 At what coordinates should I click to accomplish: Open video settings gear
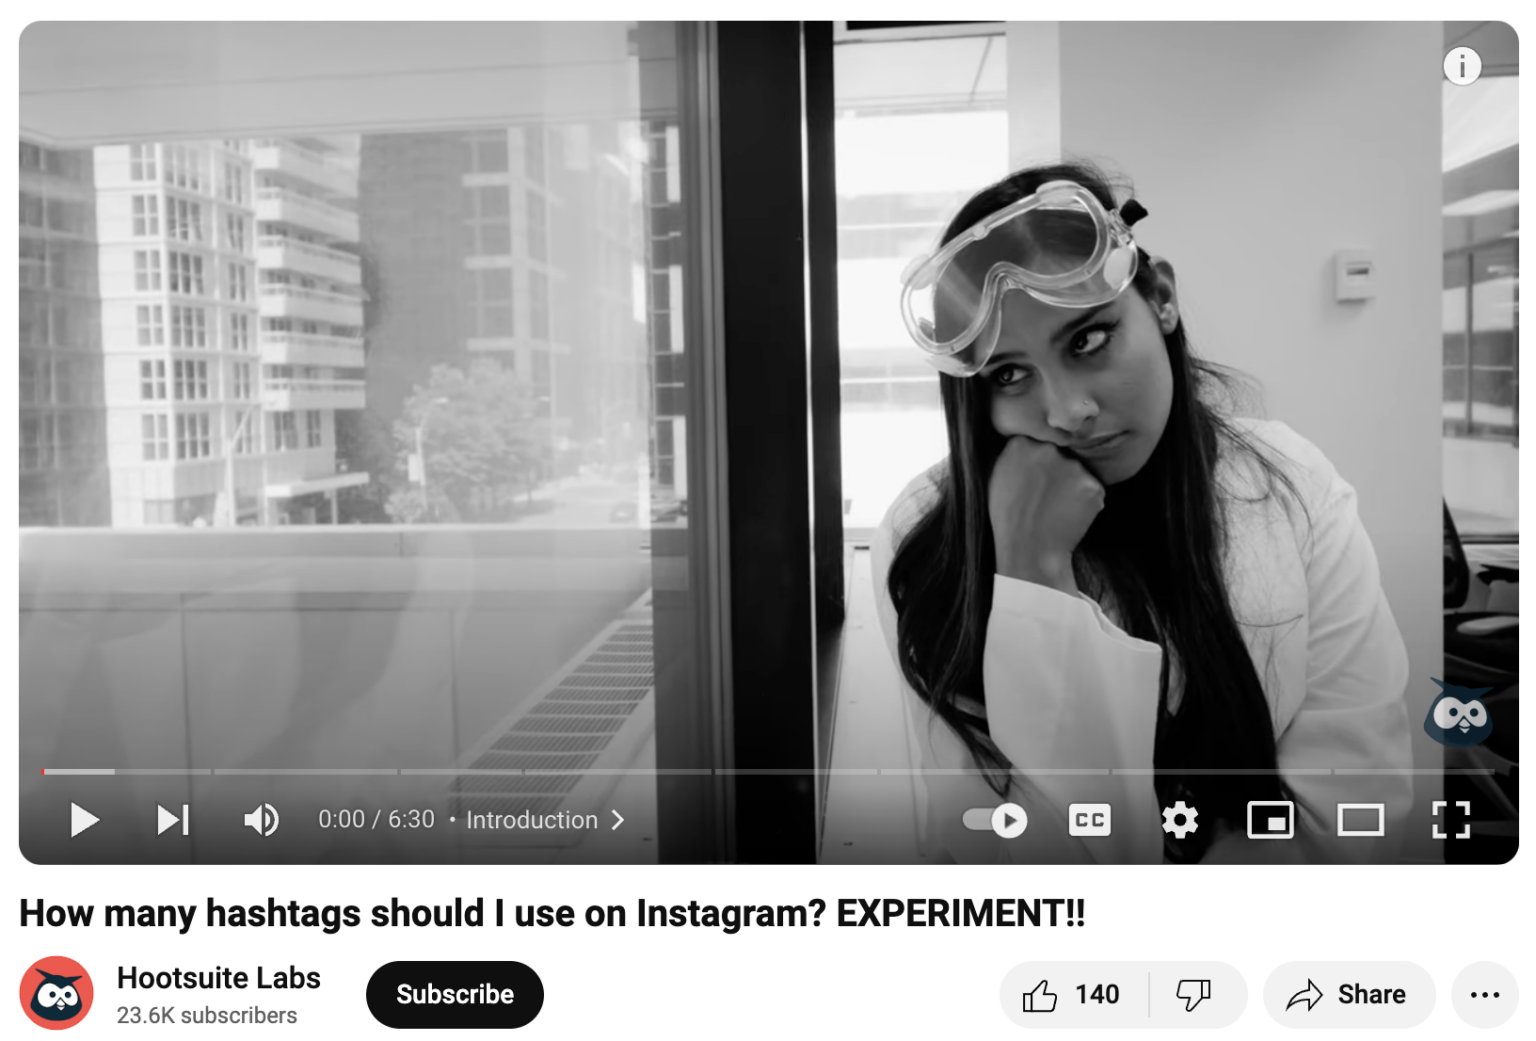[x=1180, y=820]
